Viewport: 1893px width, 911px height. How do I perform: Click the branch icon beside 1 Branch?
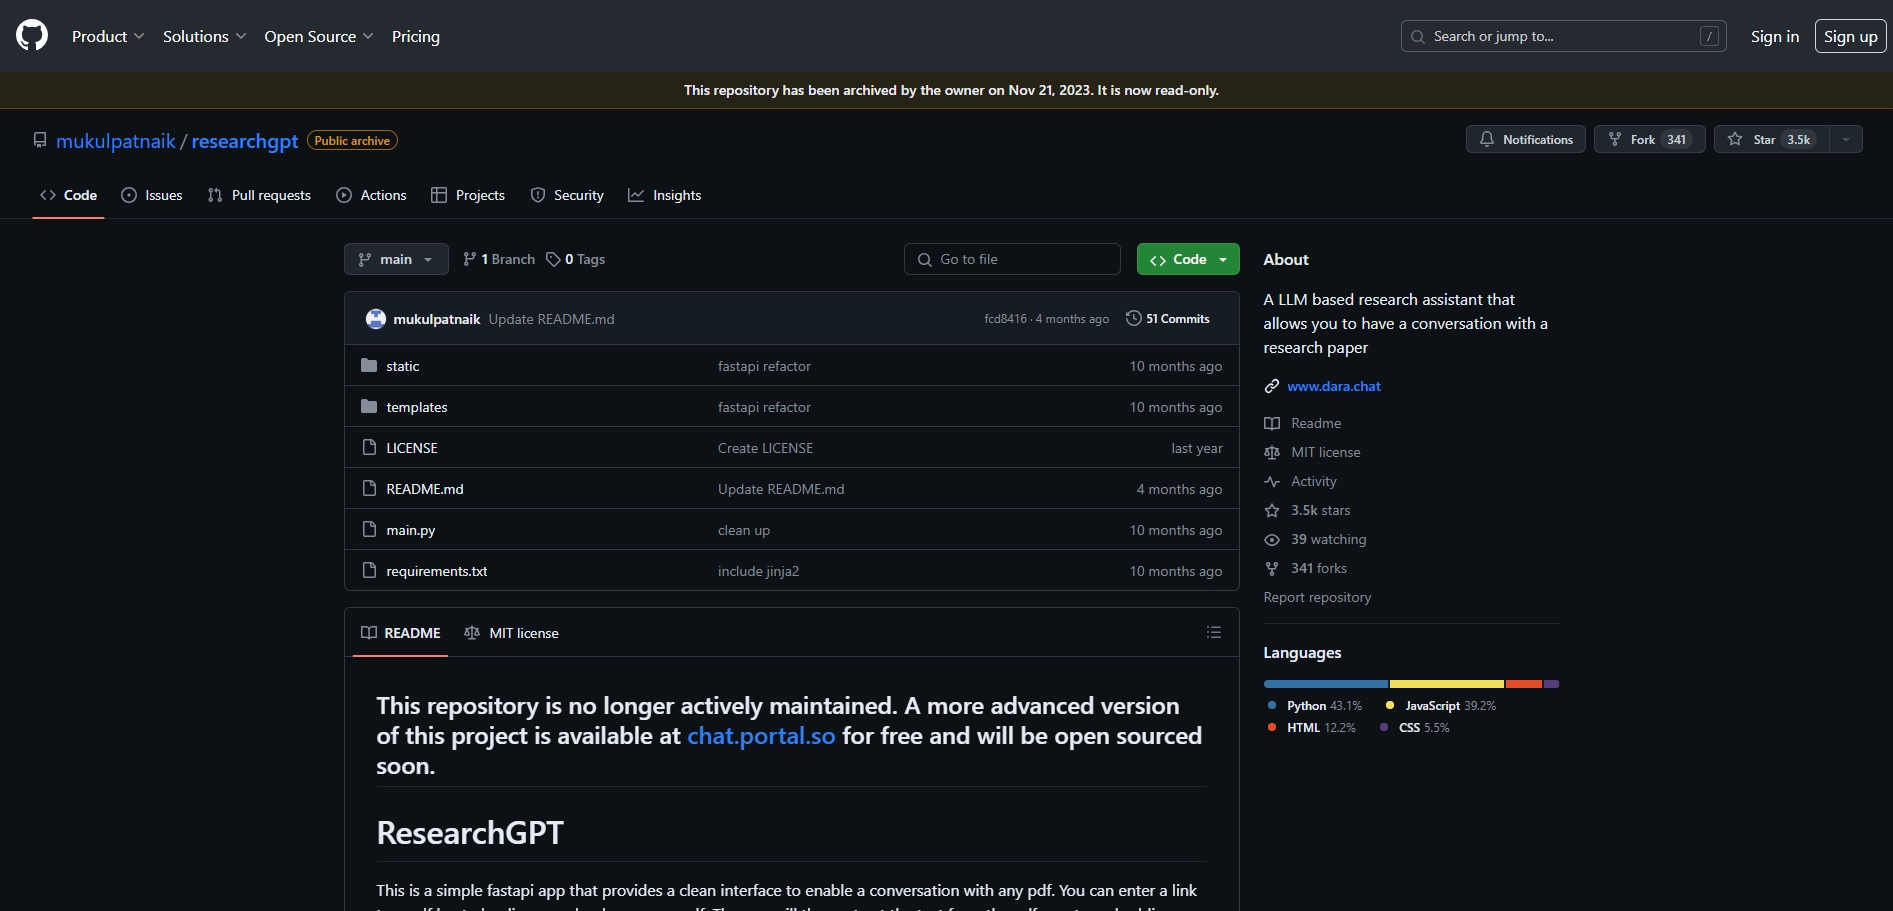coord(470,259)
